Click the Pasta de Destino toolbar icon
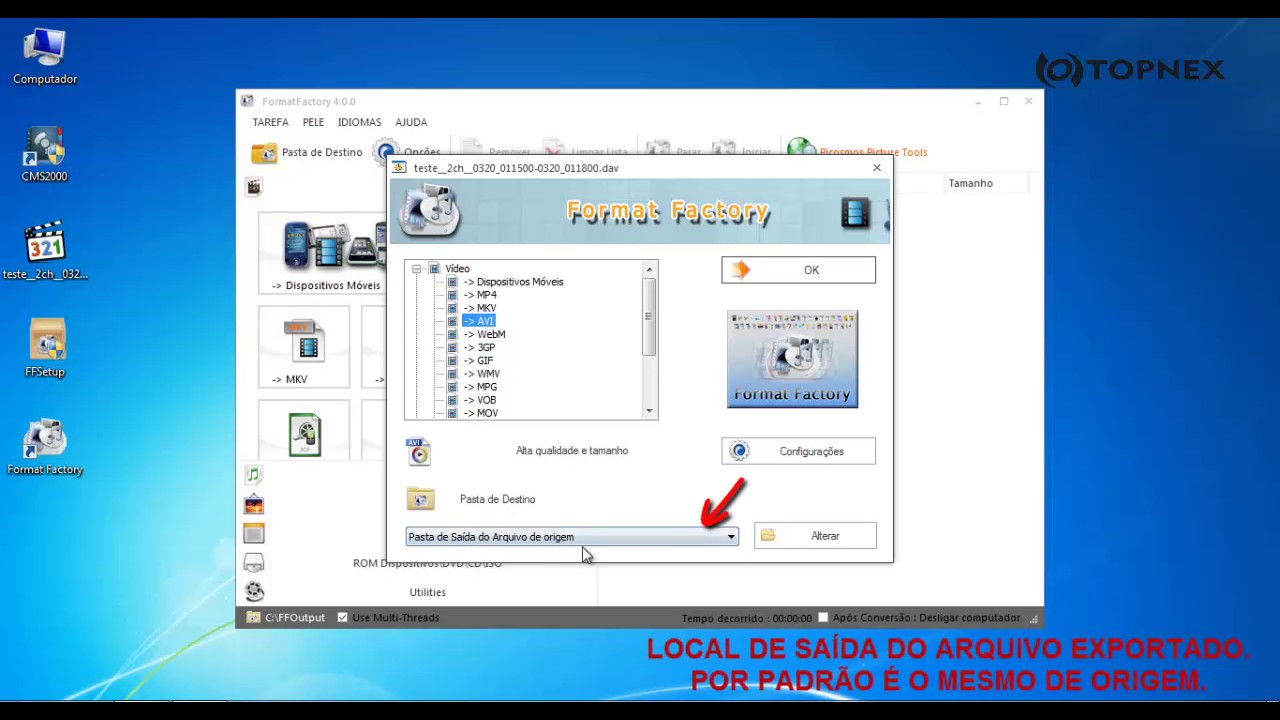Screen dimensions: 1280x720 click(x=264, y=152)
